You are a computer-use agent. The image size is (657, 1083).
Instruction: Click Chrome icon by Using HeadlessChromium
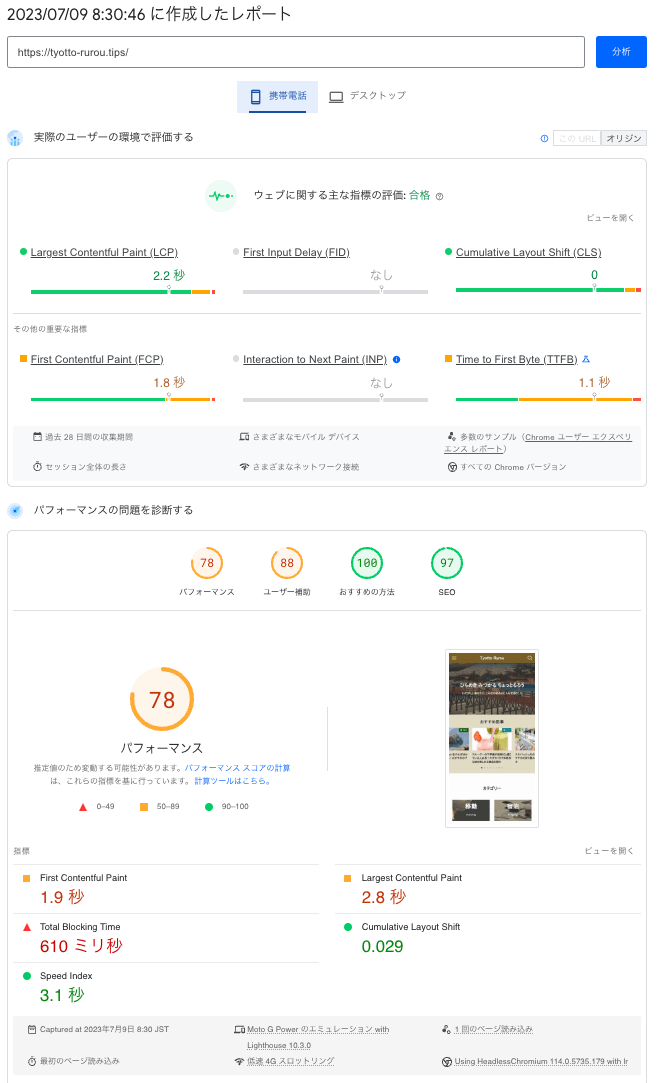click(x=447, y=1062)
